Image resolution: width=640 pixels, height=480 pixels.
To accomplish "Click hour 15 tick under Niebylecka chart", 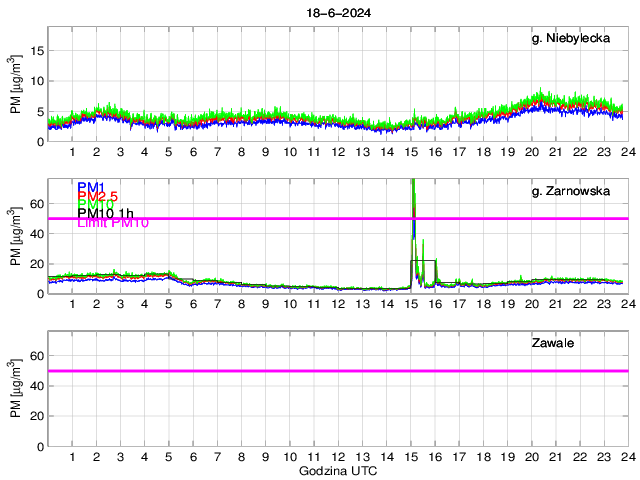I will 410,152.
